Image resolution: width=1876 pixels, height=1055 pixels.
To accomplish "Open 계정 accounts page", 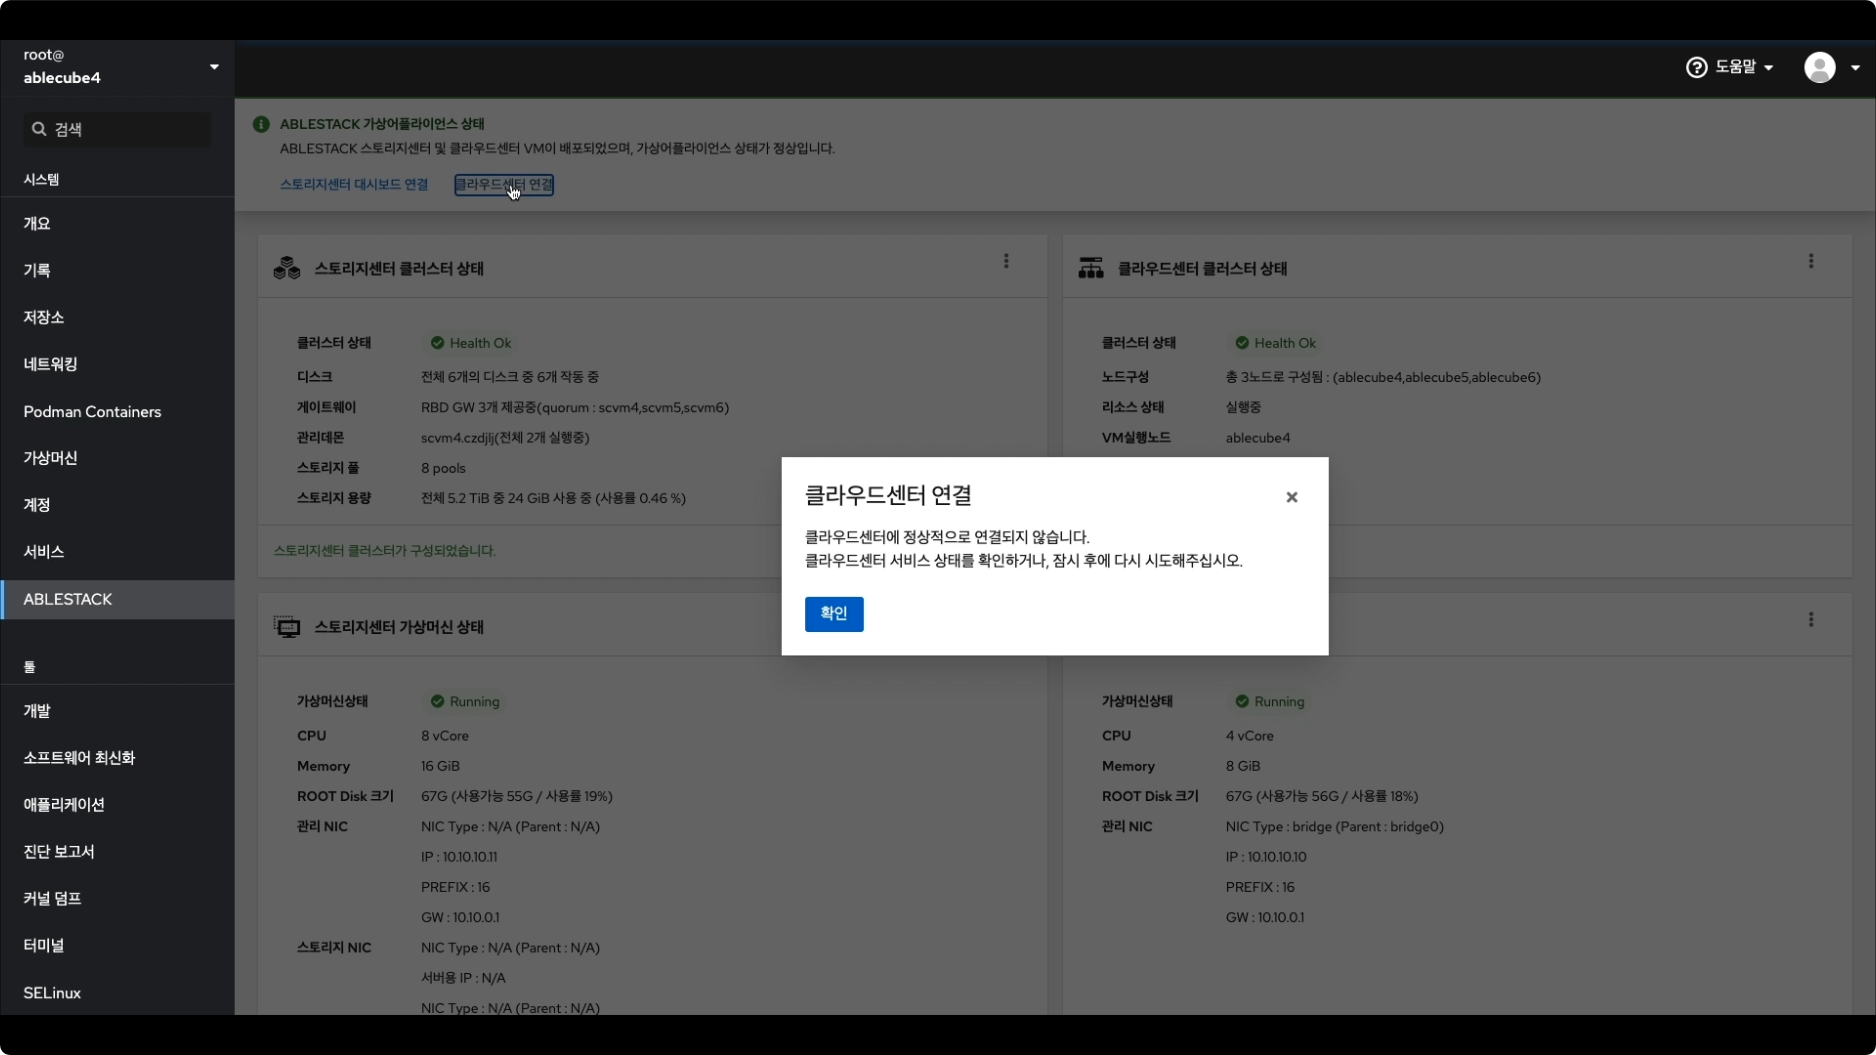I will point(117,504).
